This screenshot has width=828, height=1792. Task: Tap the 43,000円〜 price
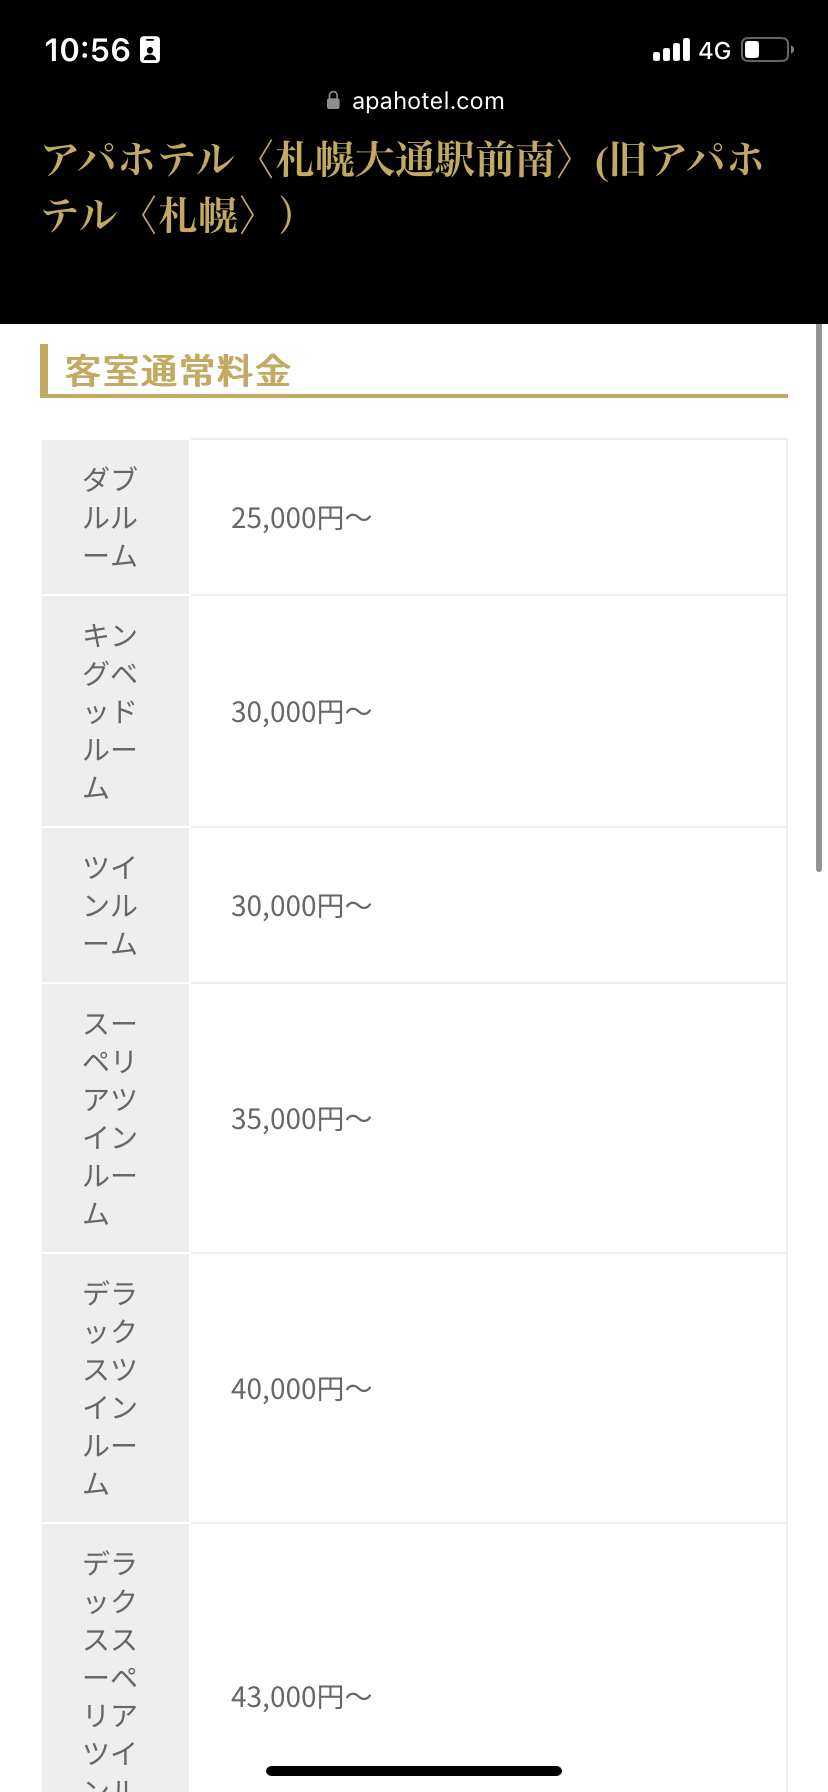tap(301, 1697)
